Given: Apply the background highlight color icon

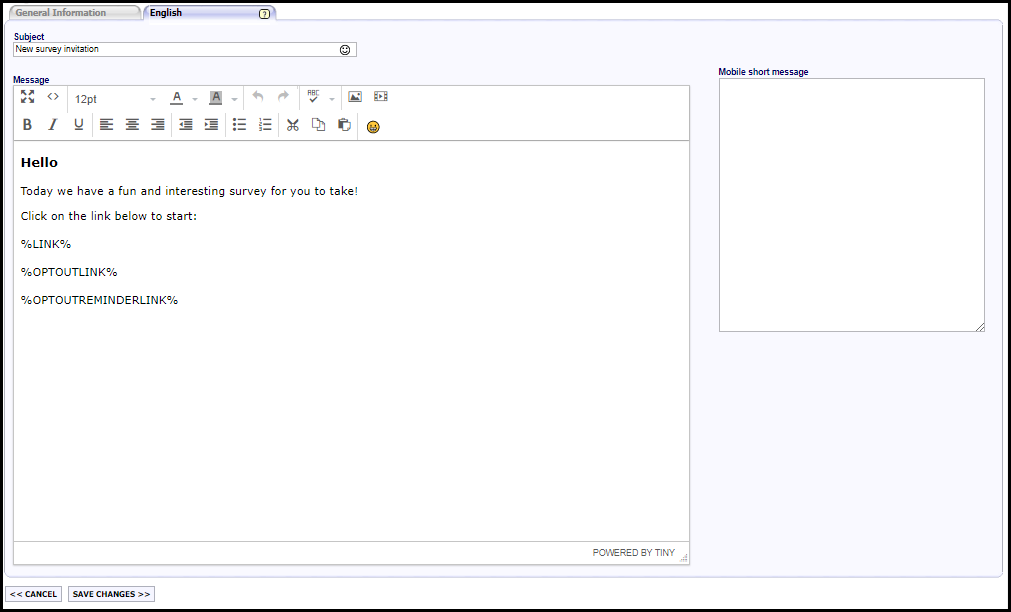Looking at the screenshot, I should [215, 98].
